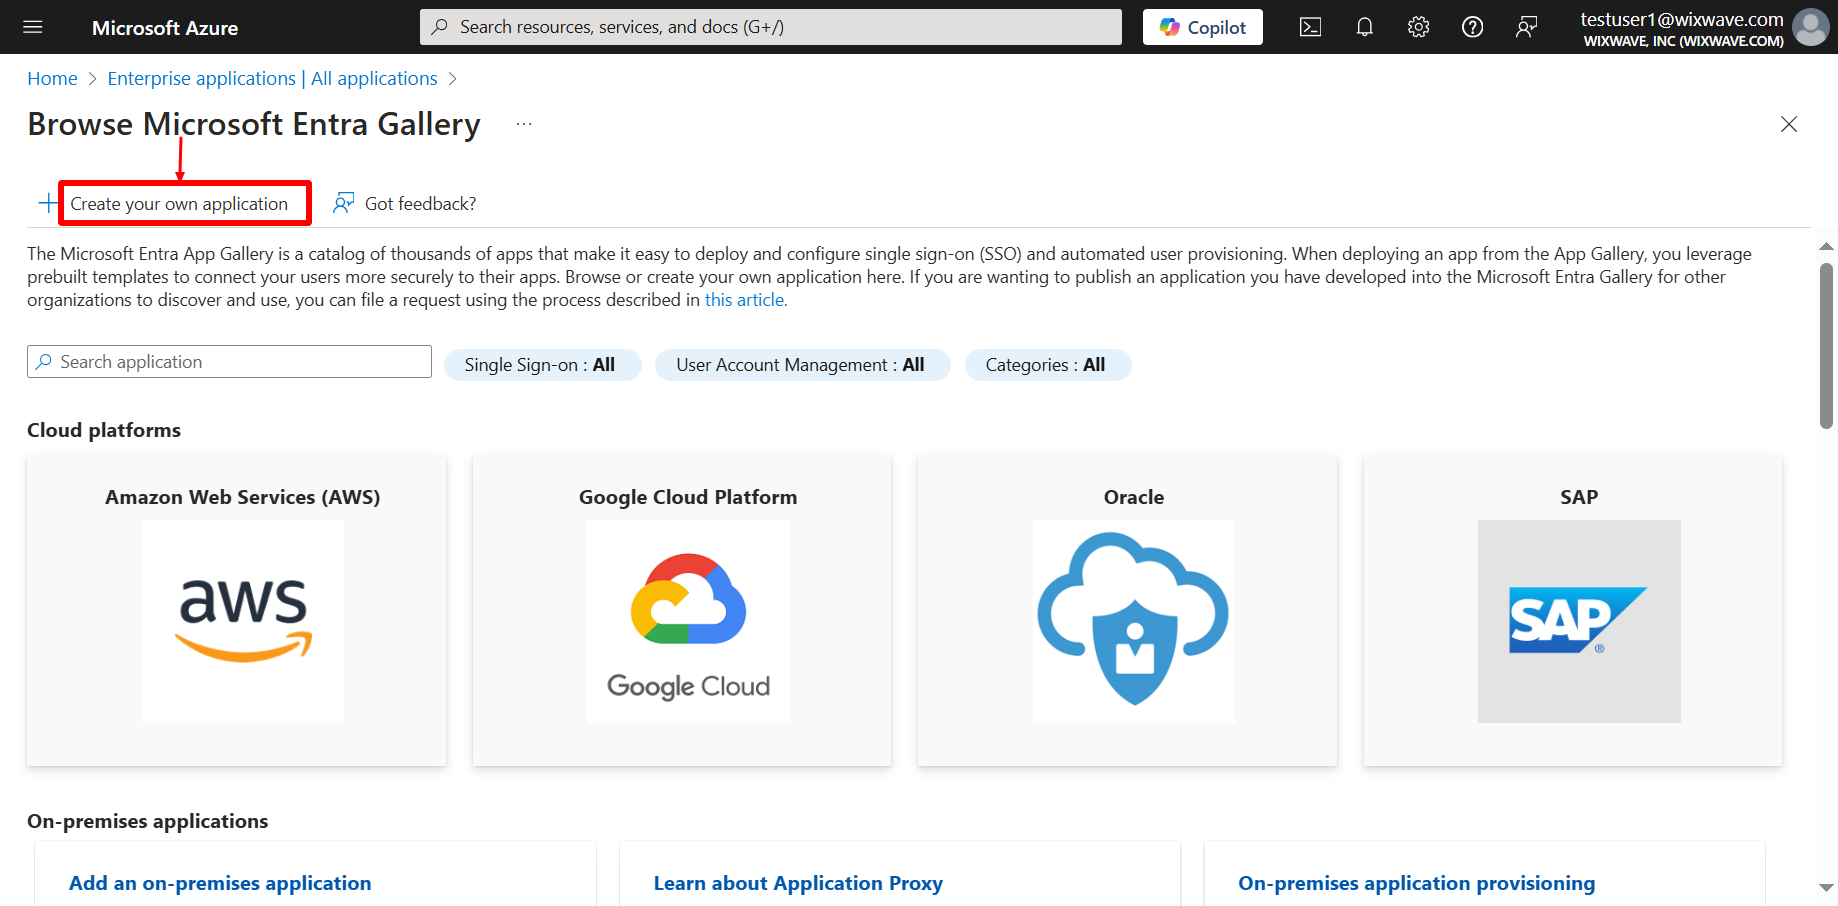Open Enterprise applications | All applications breadcrumb
The image size is (1838, 906).
click(272, 78)
